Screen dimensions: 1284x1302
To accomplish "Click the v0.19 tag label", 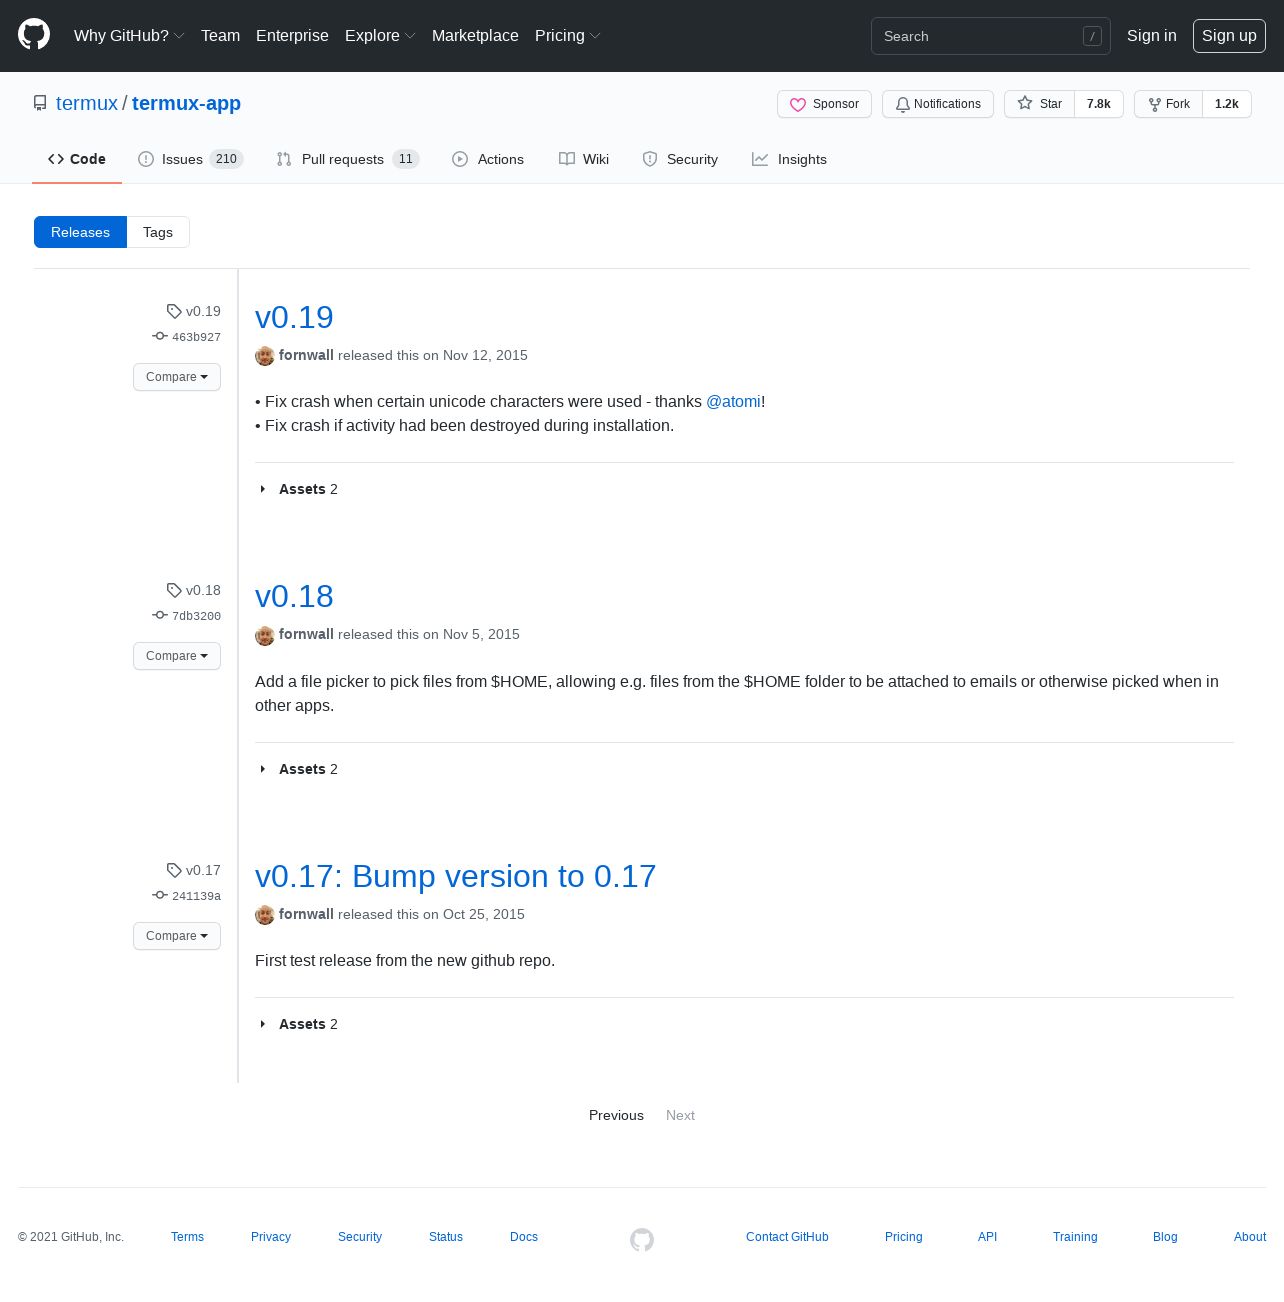I will [x=194, y=311].
